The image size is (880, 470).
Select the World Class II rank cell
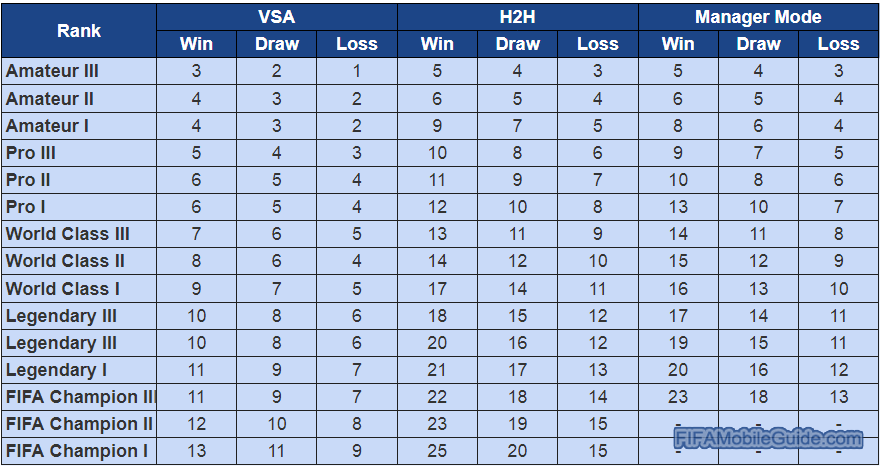click(79, 261)
